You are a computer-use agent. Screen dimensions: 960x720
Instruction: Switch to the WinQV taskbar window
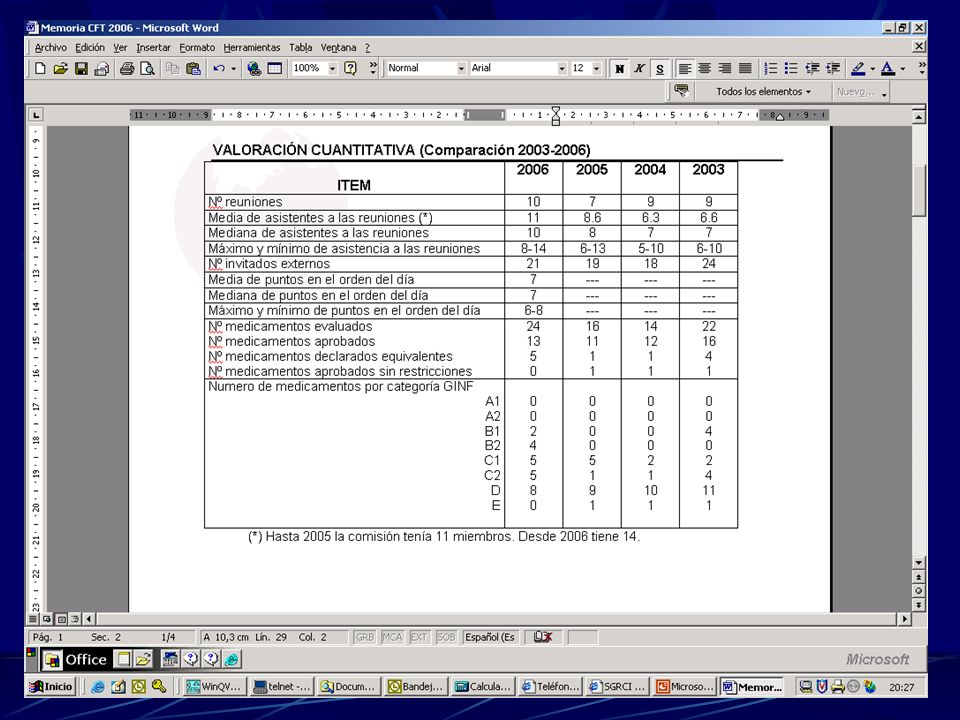pyautogui.click(x=215, y=686)
